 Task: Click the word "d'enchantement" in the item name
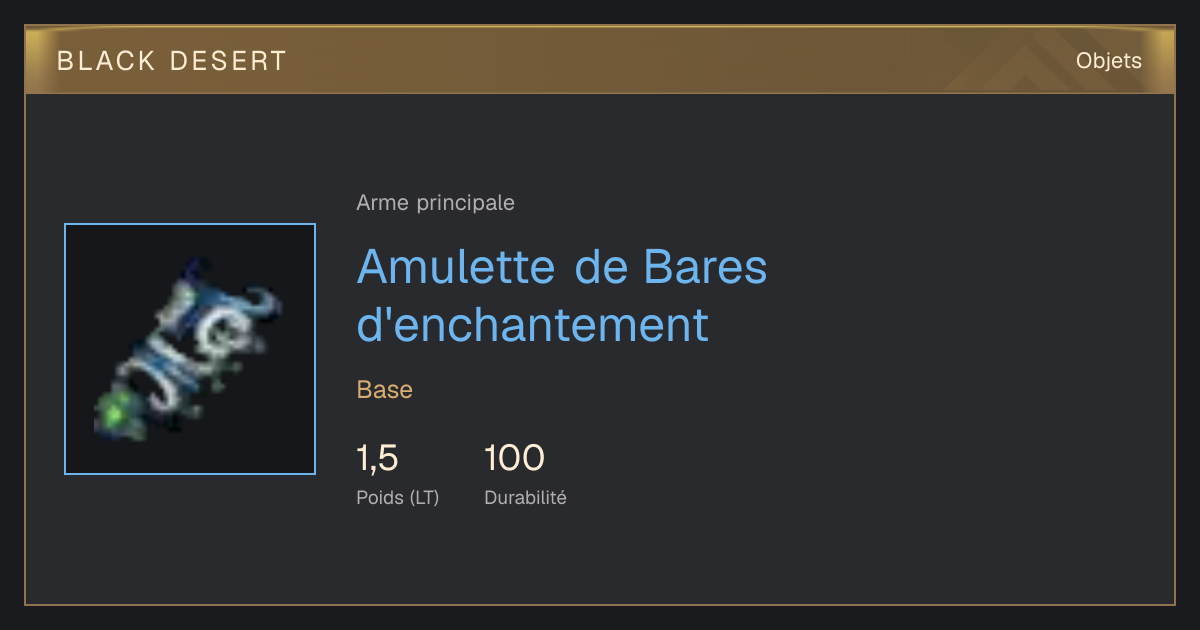(533, 326)
